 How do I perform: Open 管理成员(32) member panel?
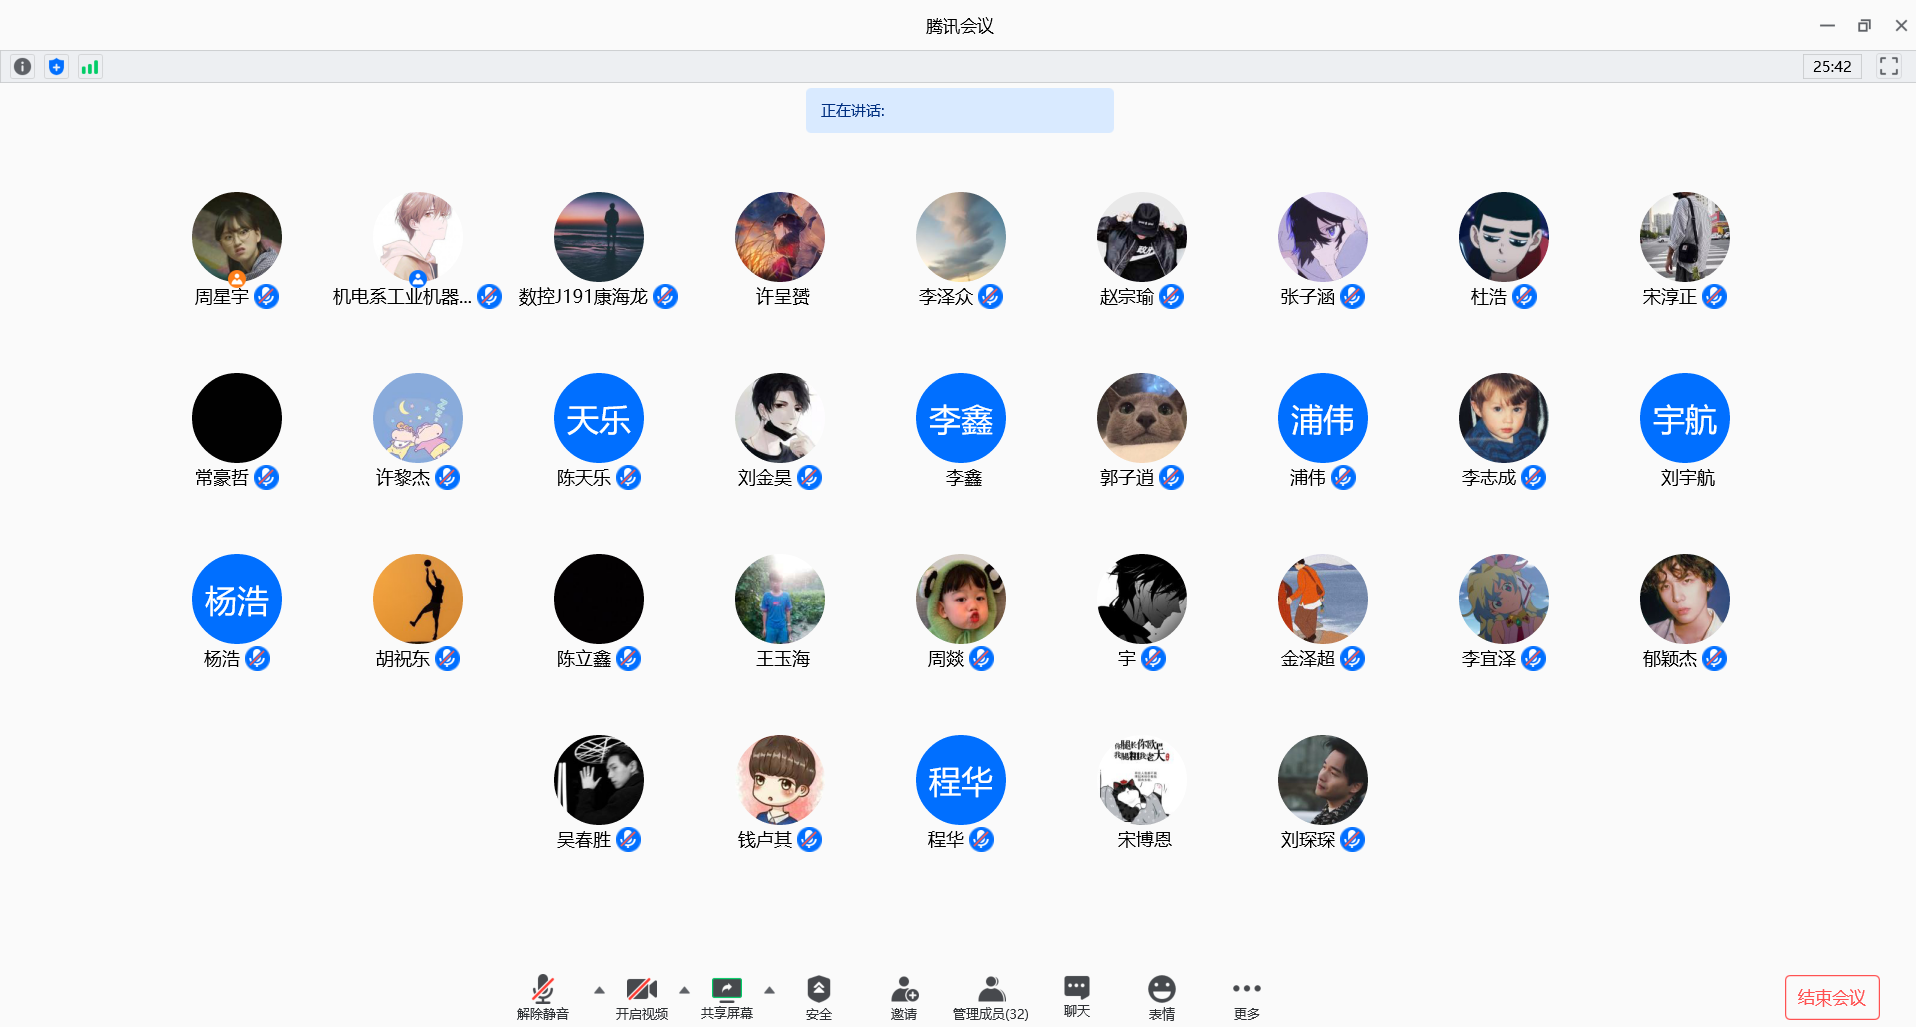point(990,997)
